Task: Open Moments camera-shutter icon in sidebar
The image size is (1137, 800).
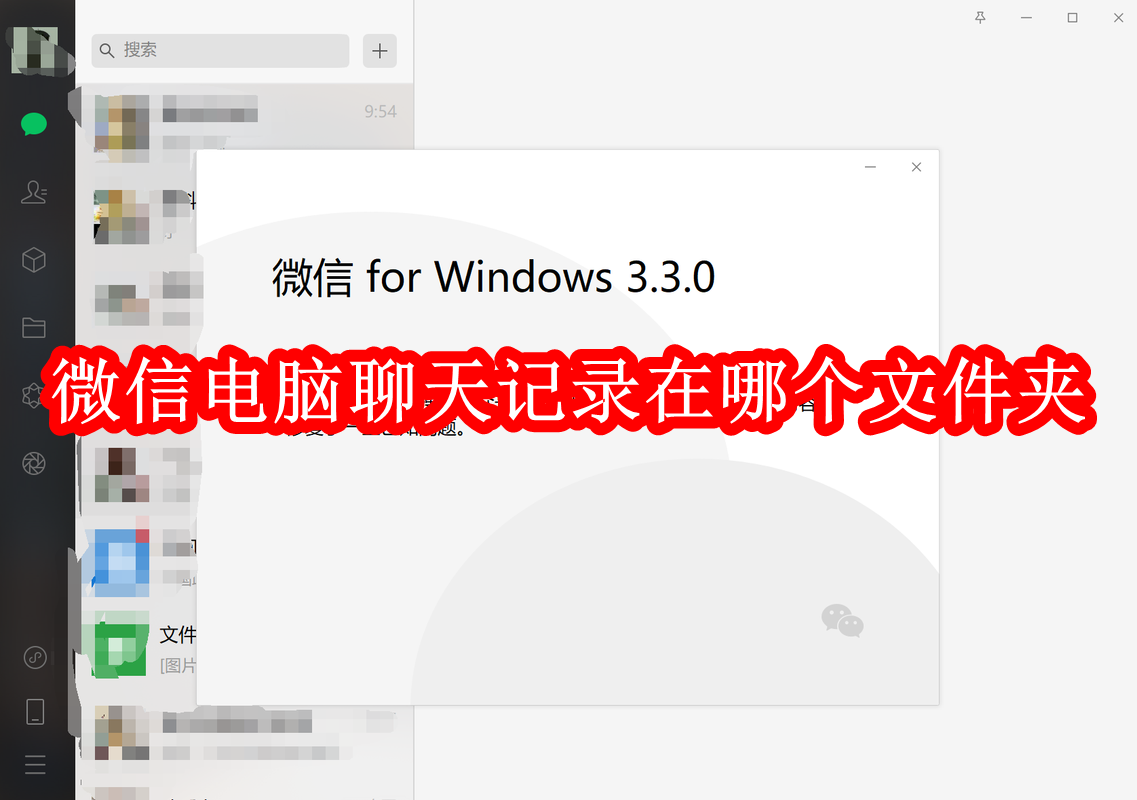Action: pos(34,463)
